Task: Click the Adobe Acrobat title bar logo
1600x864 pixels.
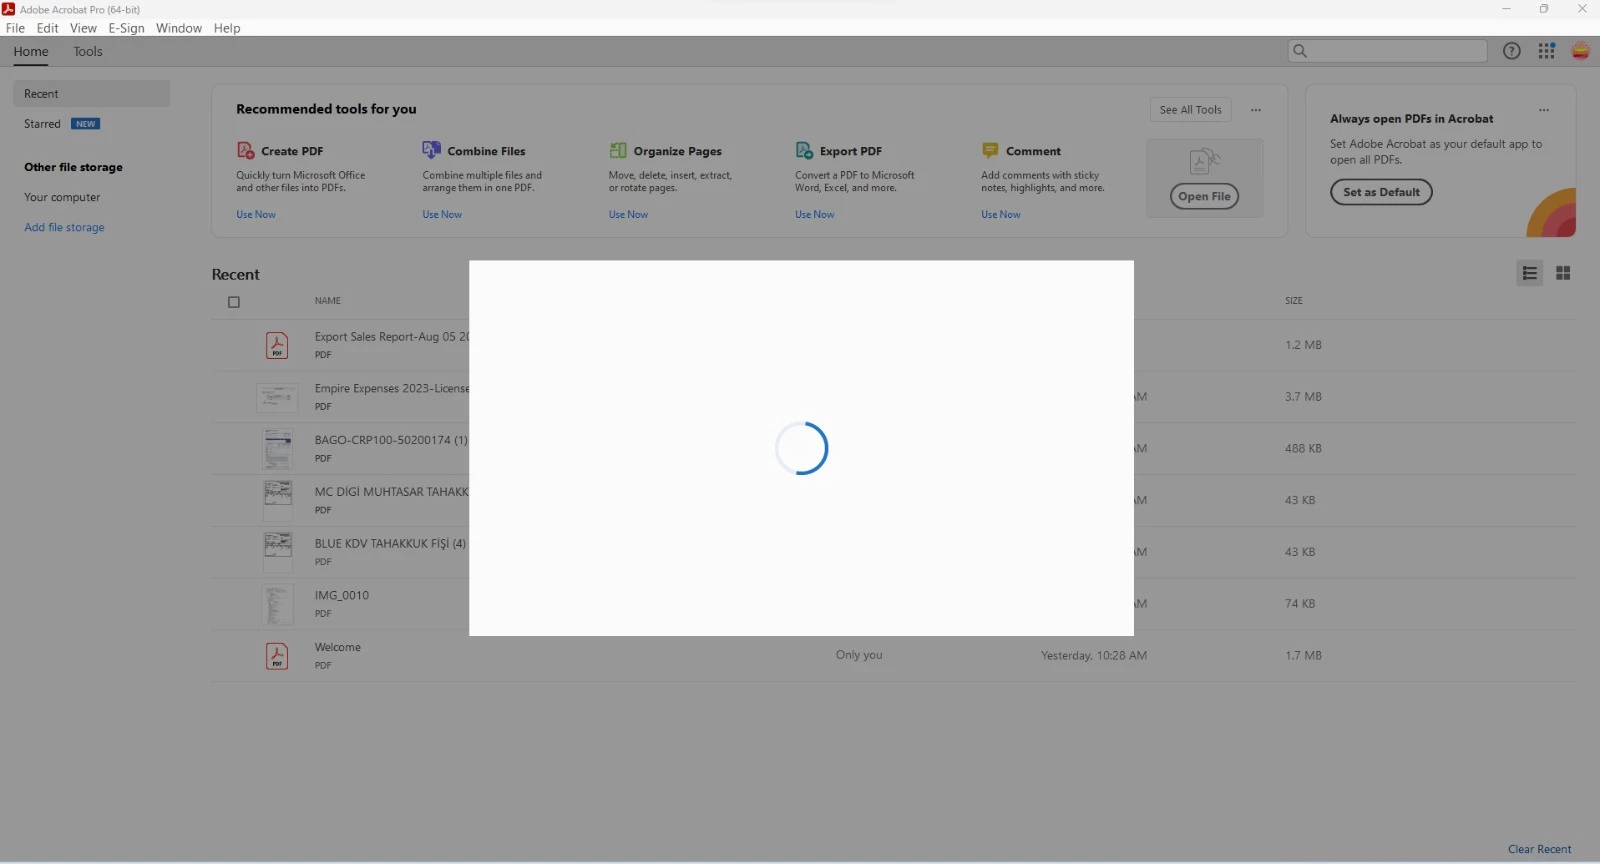Action: 9,9
